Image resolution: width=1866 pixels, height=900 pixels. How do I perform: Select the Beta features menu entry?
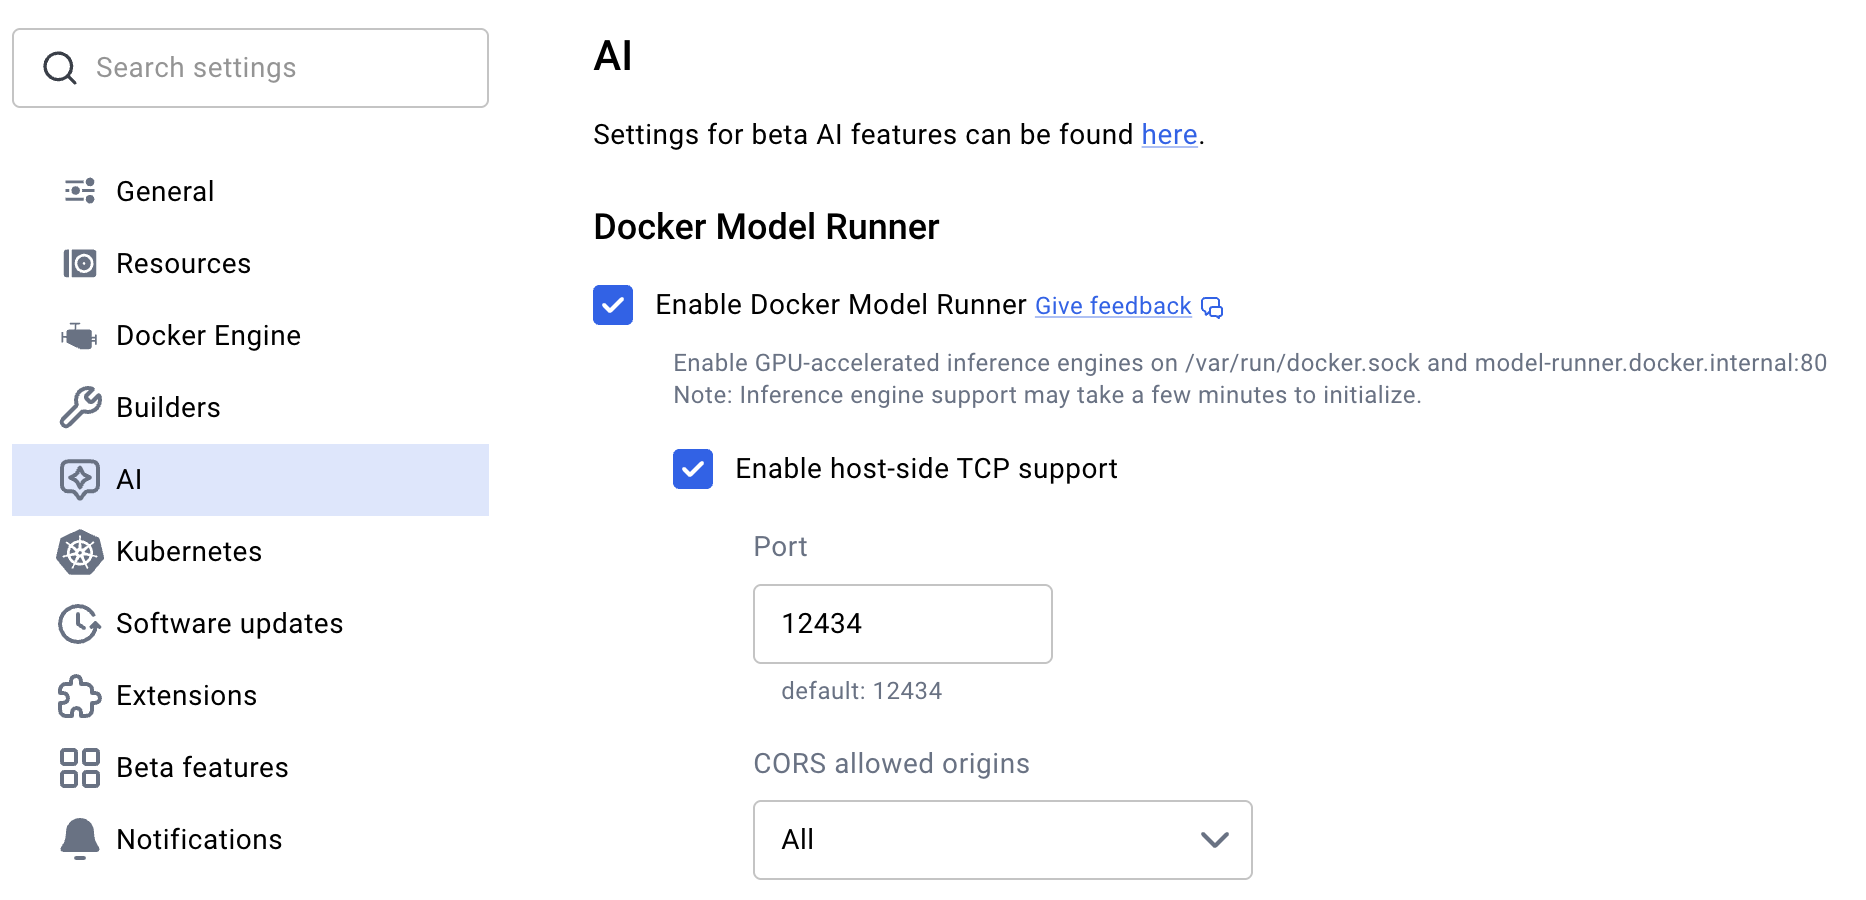201,767
